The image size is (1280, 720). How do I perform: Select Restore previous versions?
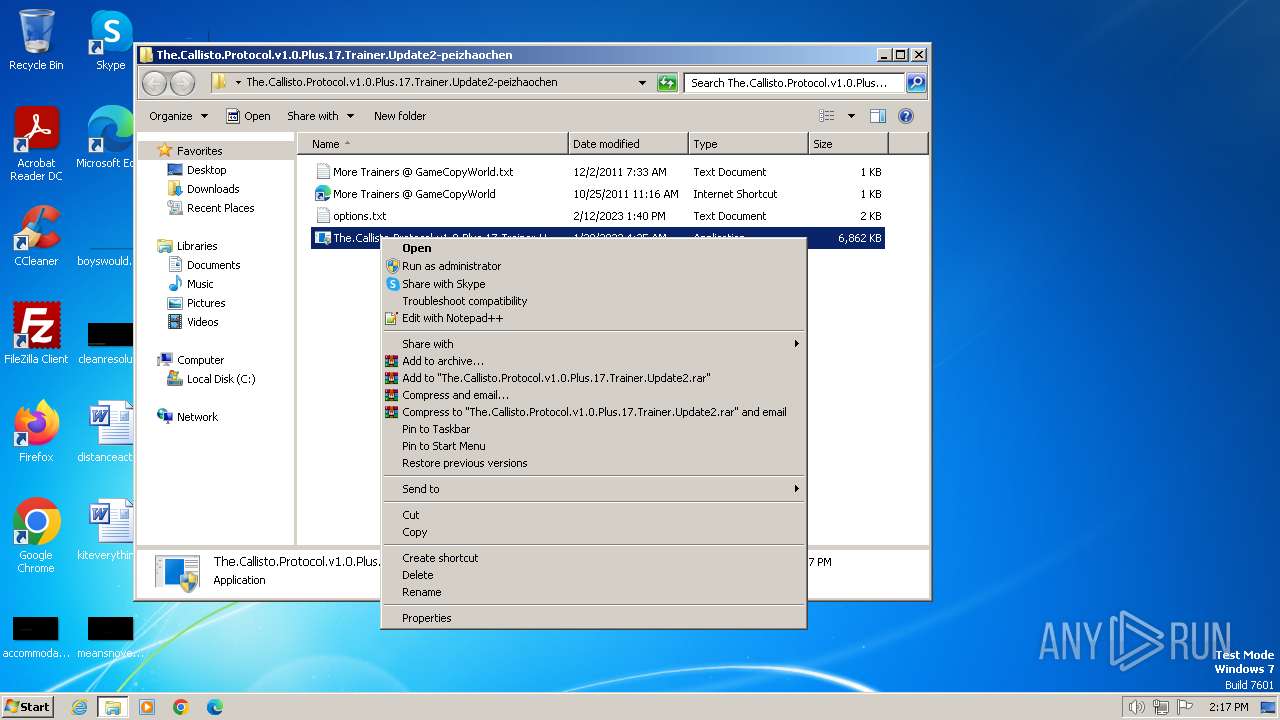point(594,463)
